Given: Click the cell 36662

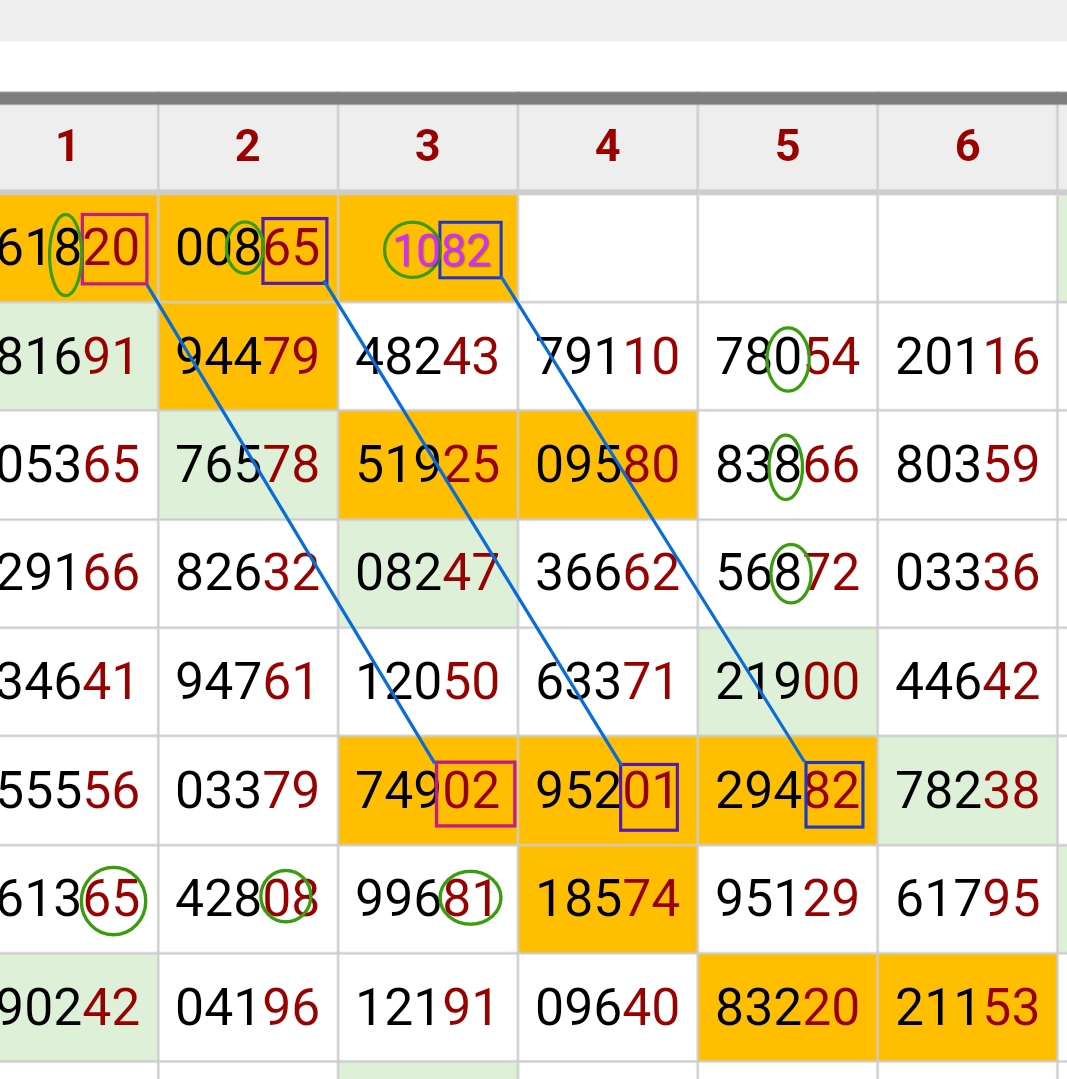Looking at the screenshot, I should click(608, 573).
